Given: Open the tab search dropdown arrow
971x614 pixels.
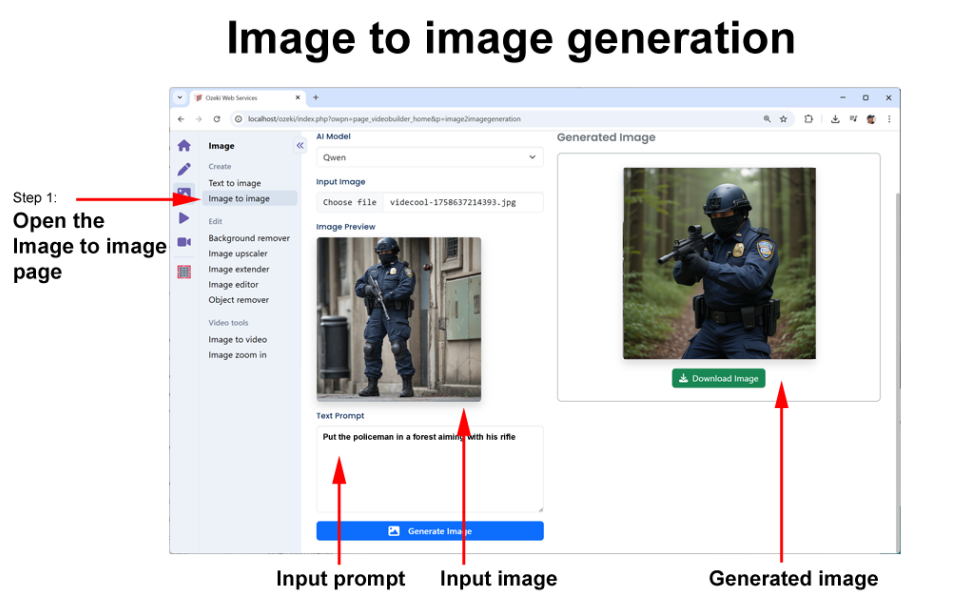Looking at the screenshot, I should click(x=180, y=98).
